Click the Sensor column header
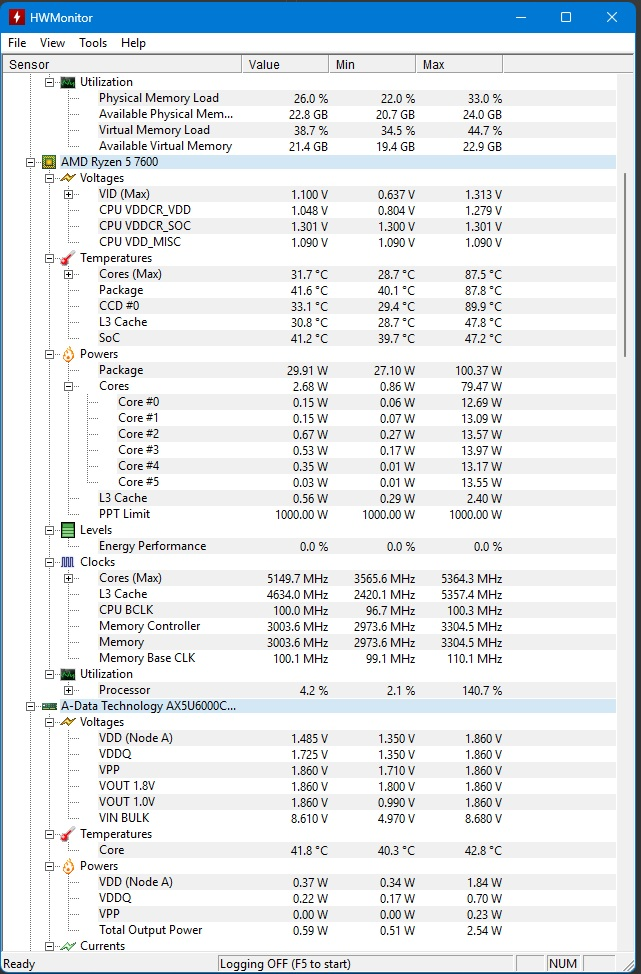This screenshot has height=974, width=641. click(x=122, y=65)
